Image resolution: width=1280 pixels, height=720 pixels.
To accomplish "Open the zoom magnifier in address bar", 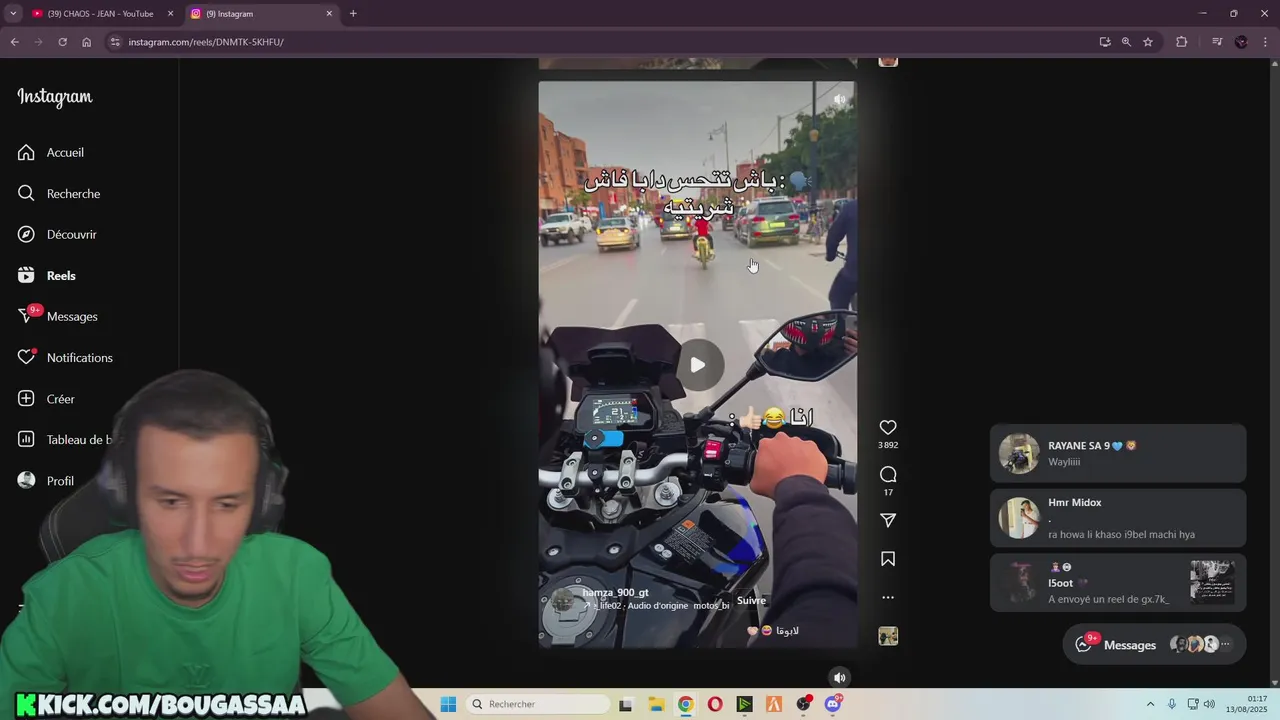I will point(1126,42).
